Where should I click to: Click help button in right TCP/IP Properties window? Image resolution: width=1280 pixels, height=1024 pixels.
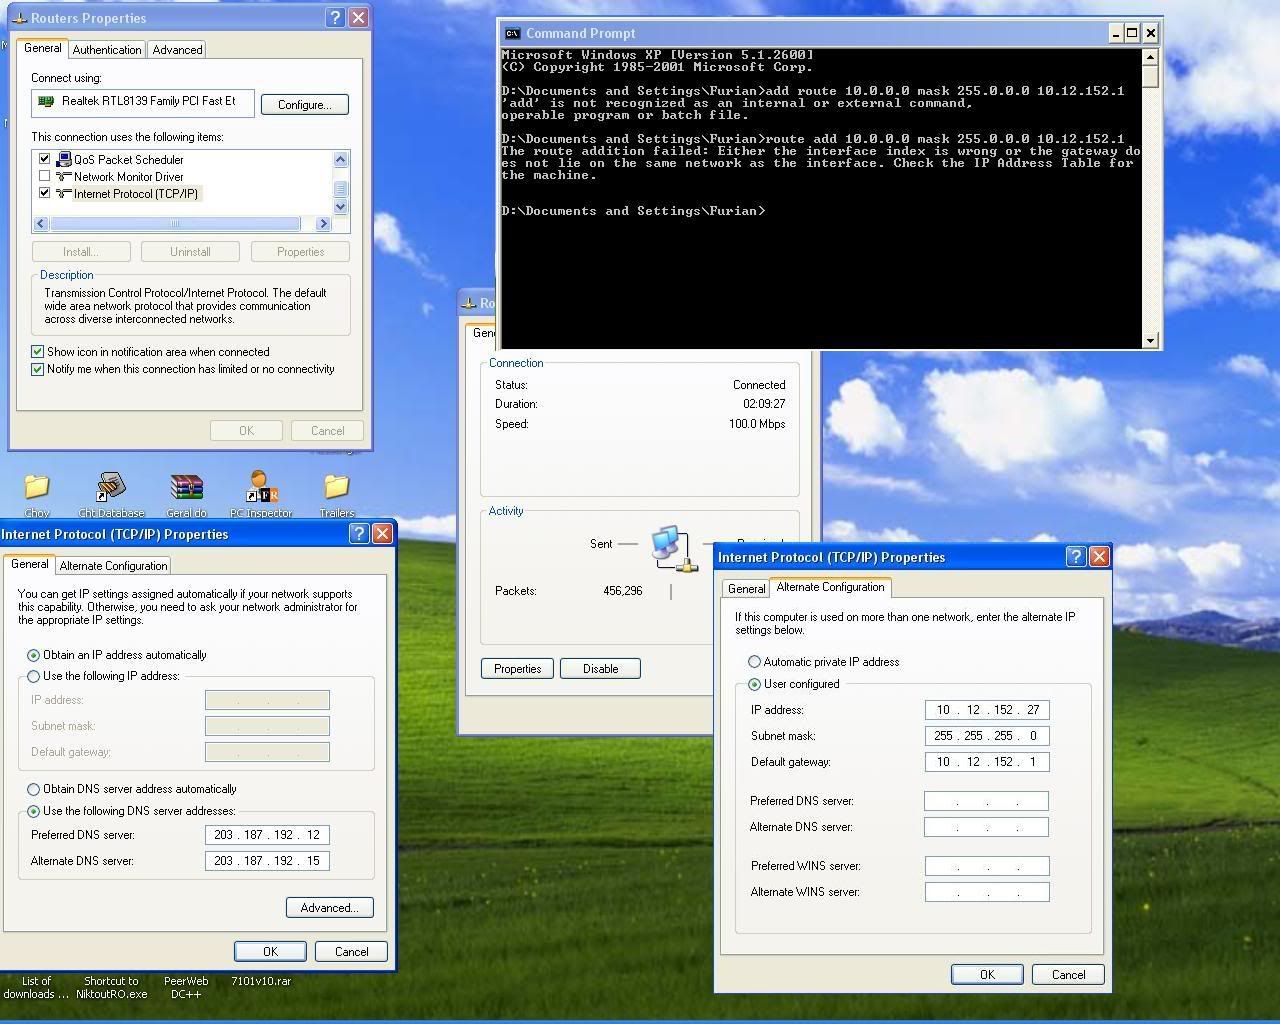tap(1076, 556)
